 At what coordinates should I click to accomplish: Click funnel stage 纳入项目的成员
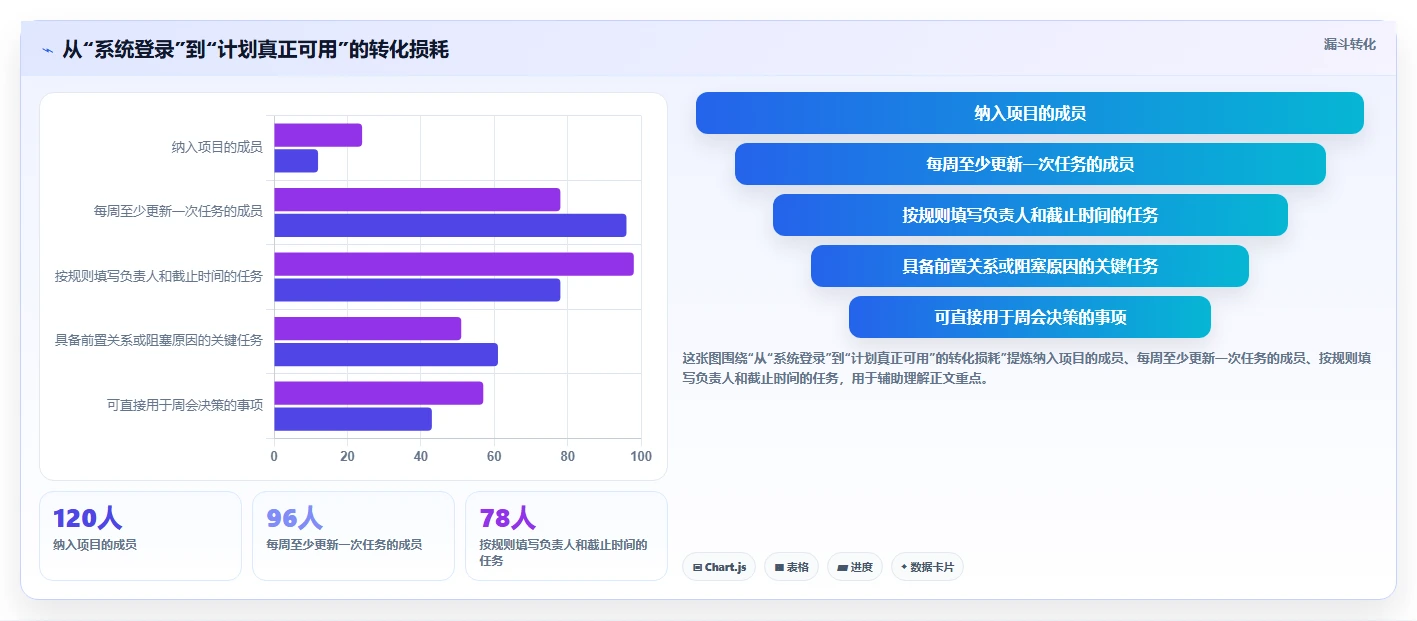[x=1030, y=113]
